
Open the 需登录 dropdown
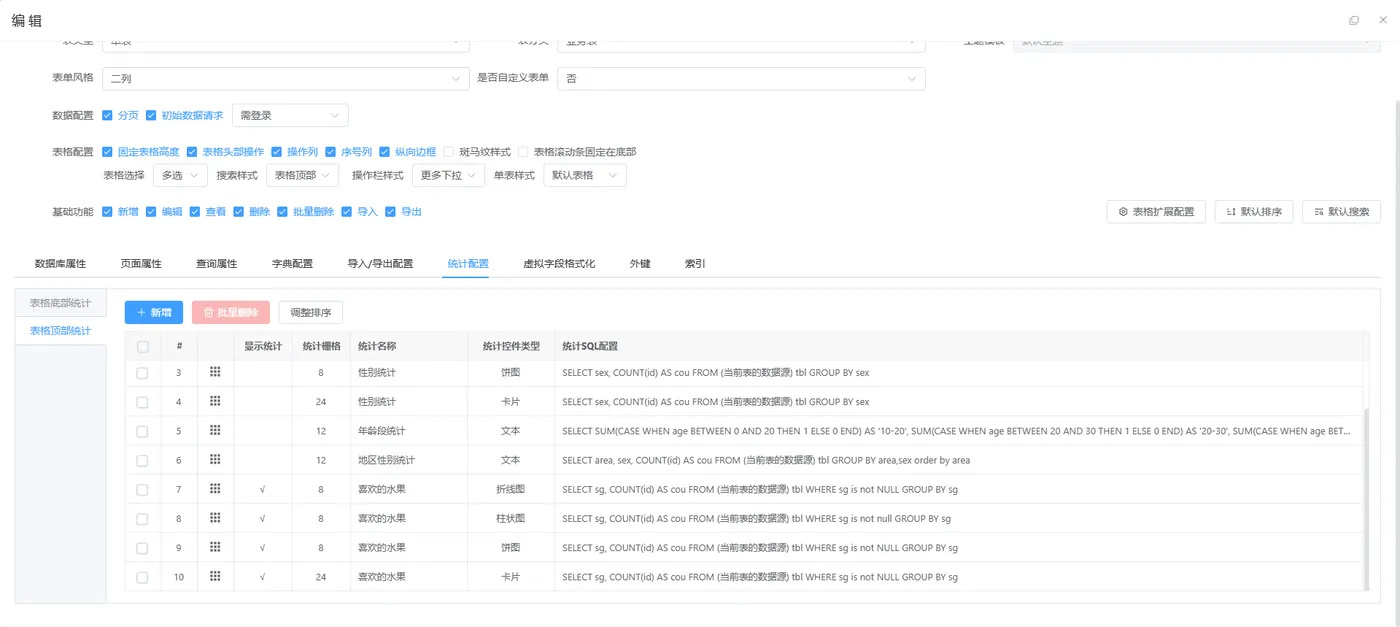point(288,115)
